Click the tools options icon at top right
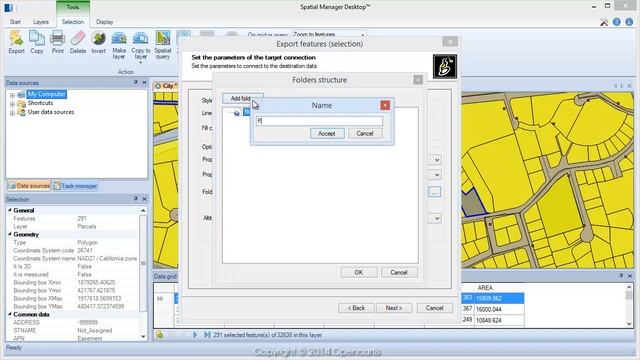This screenshot has width=640, height=360. 604,22
